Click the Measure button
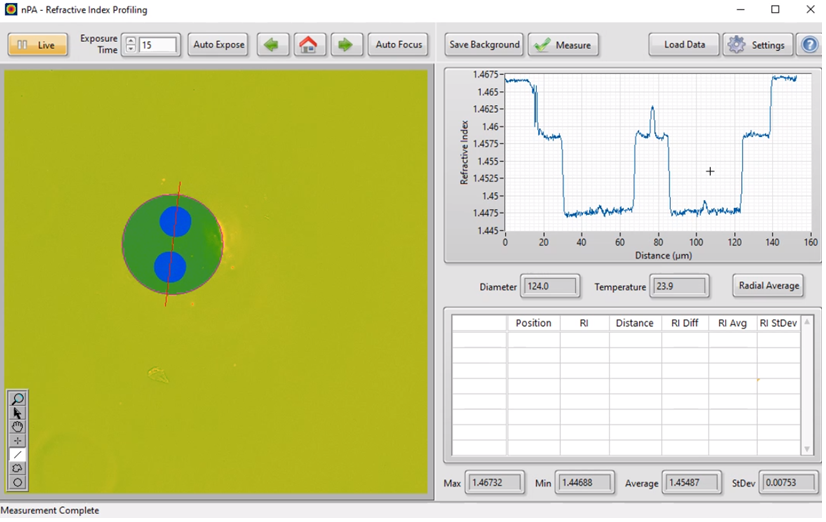 (563, 45)
